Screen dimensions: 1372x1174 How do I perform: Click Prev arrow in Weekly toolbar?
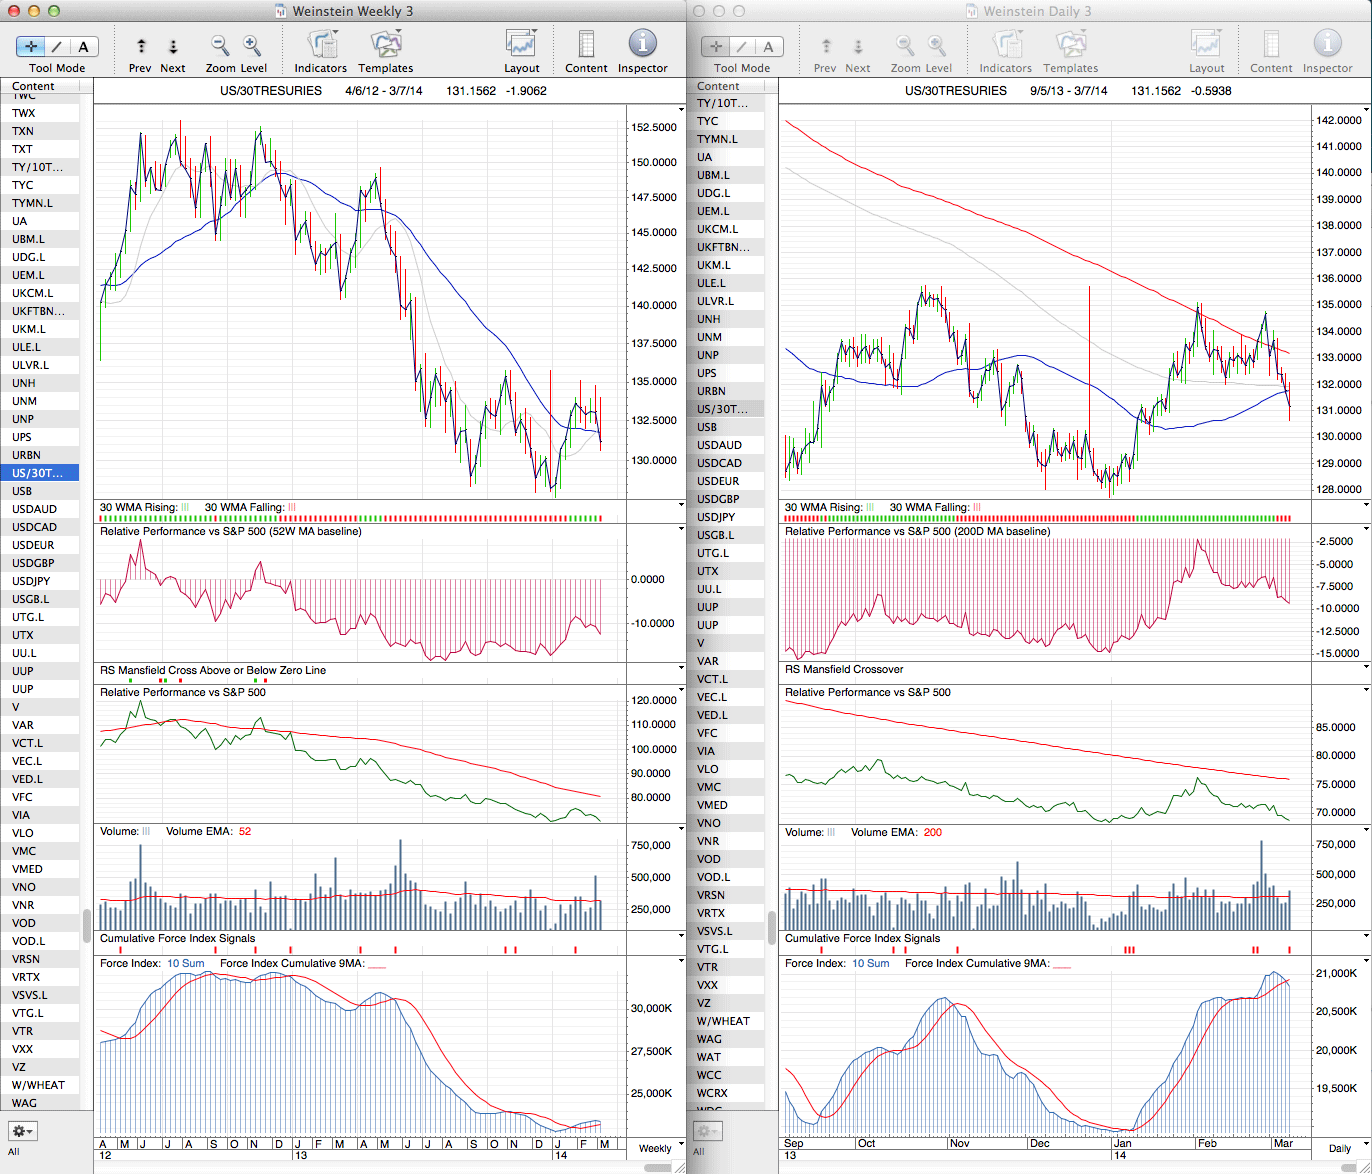coord(141,46)
